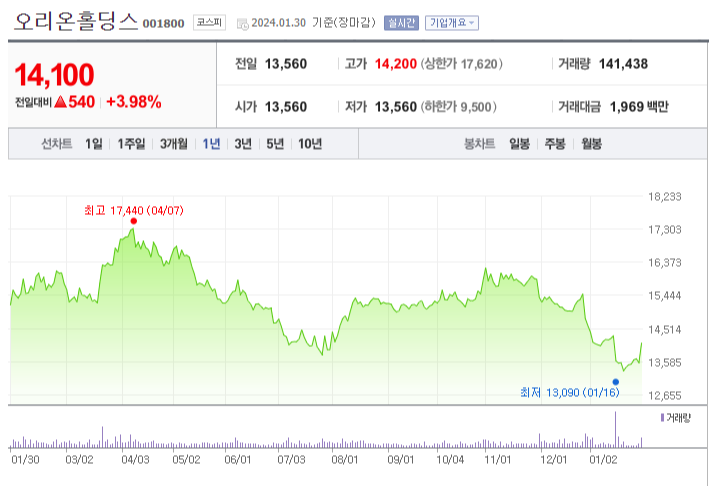Screen dimensions: 709x486
Task: Click the clock icon beside the date
Action: pos(243,24)
